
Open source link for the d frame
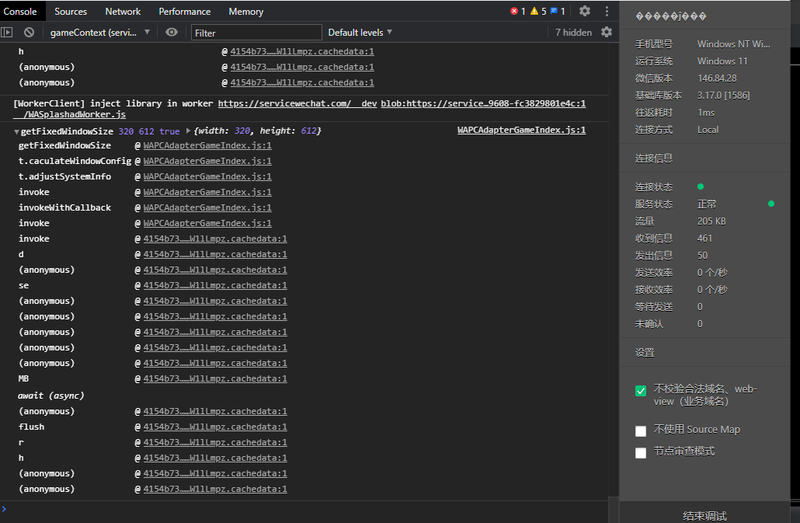coord(215,255)
